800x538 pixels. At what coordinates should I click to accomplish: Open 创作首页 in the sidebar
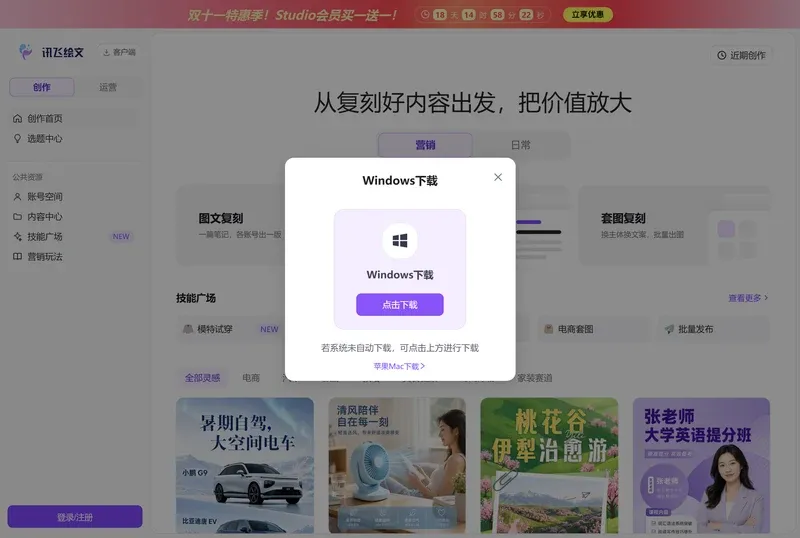(x=74, y=118)
